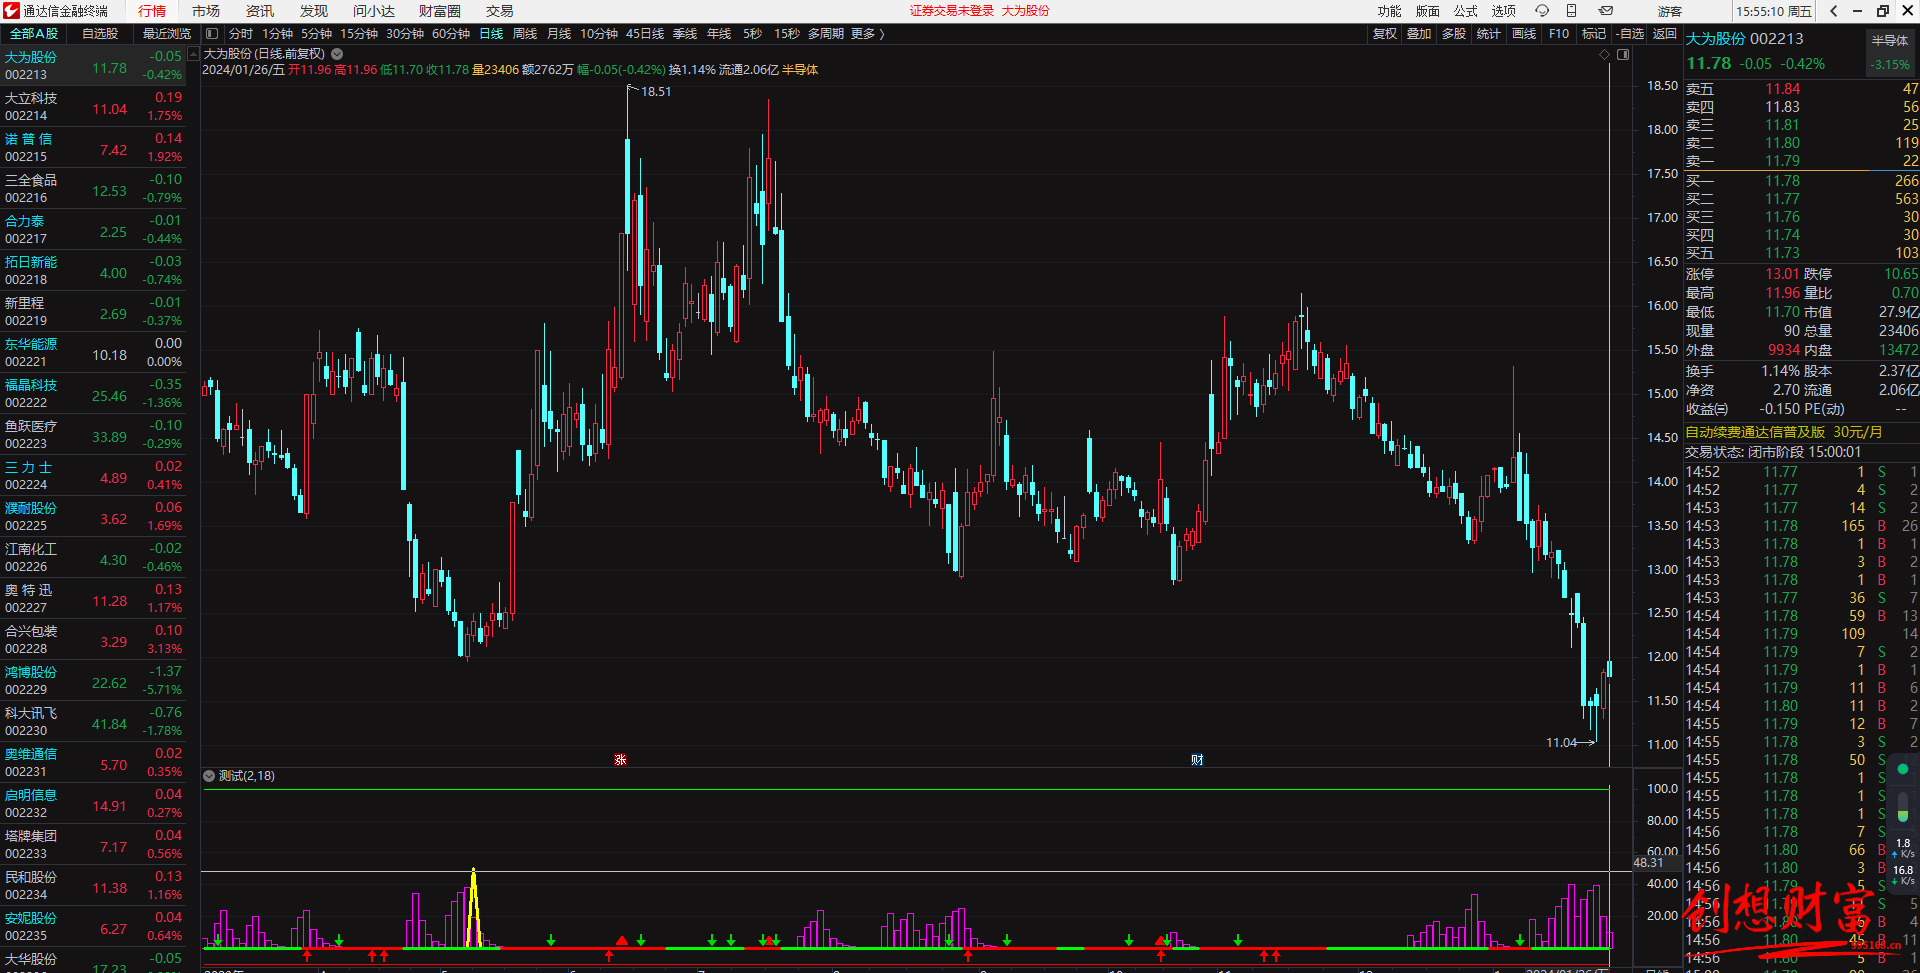Open the 复权 toolbar option
The height and width of the screenshot is (973, 1920).
[1385, 34]
